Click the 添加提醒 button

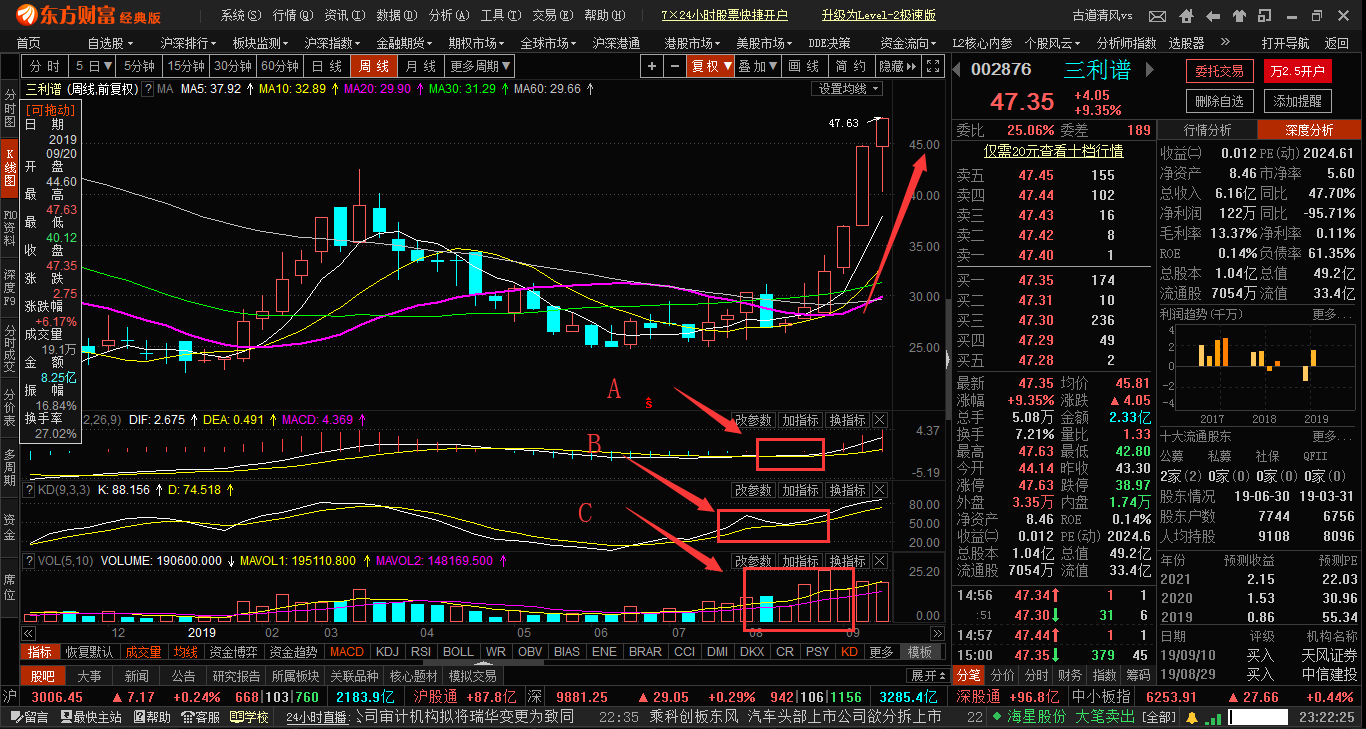(1297, 101)
